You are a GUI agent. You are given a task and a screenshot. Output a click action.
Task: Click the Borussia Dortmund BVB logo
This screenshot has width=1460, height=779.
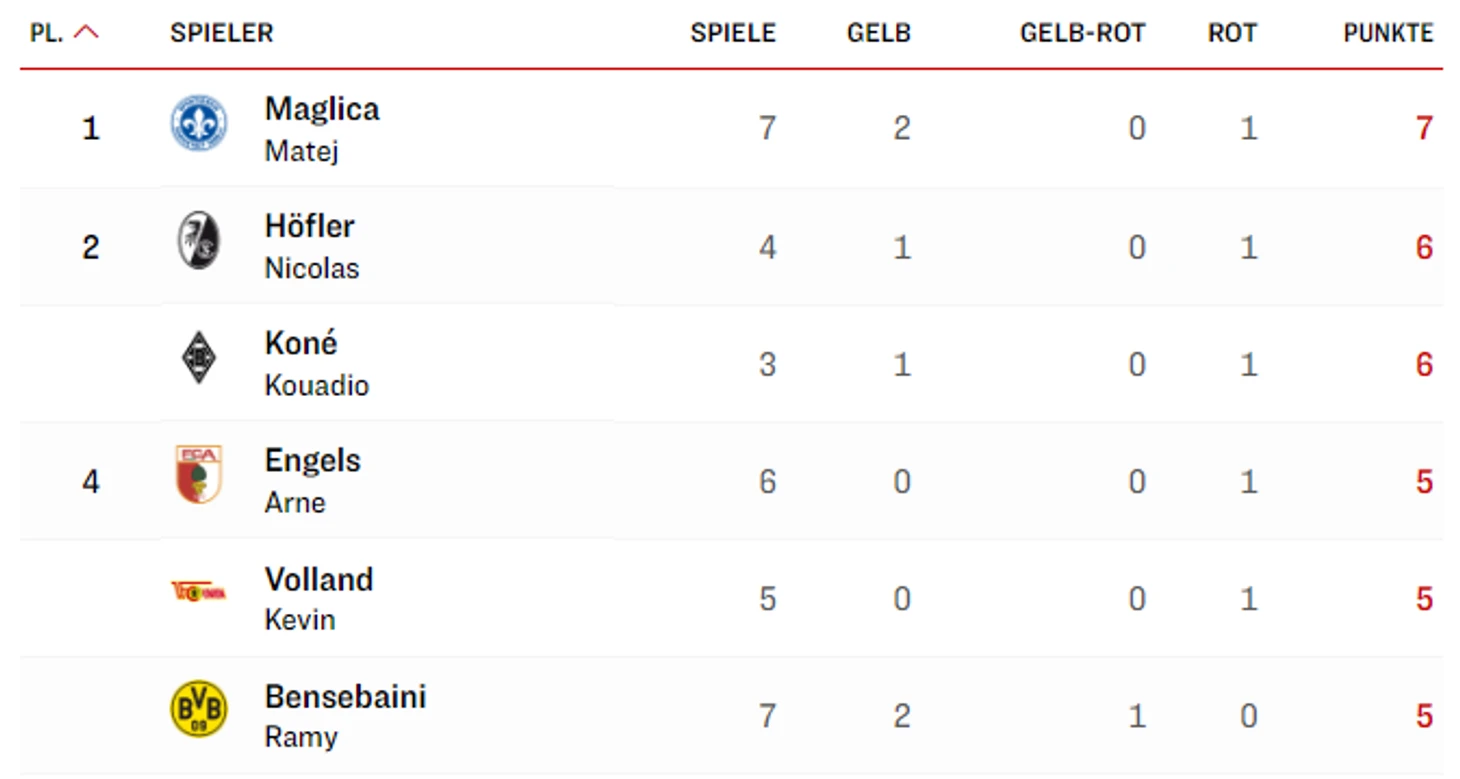pos(198,709)
